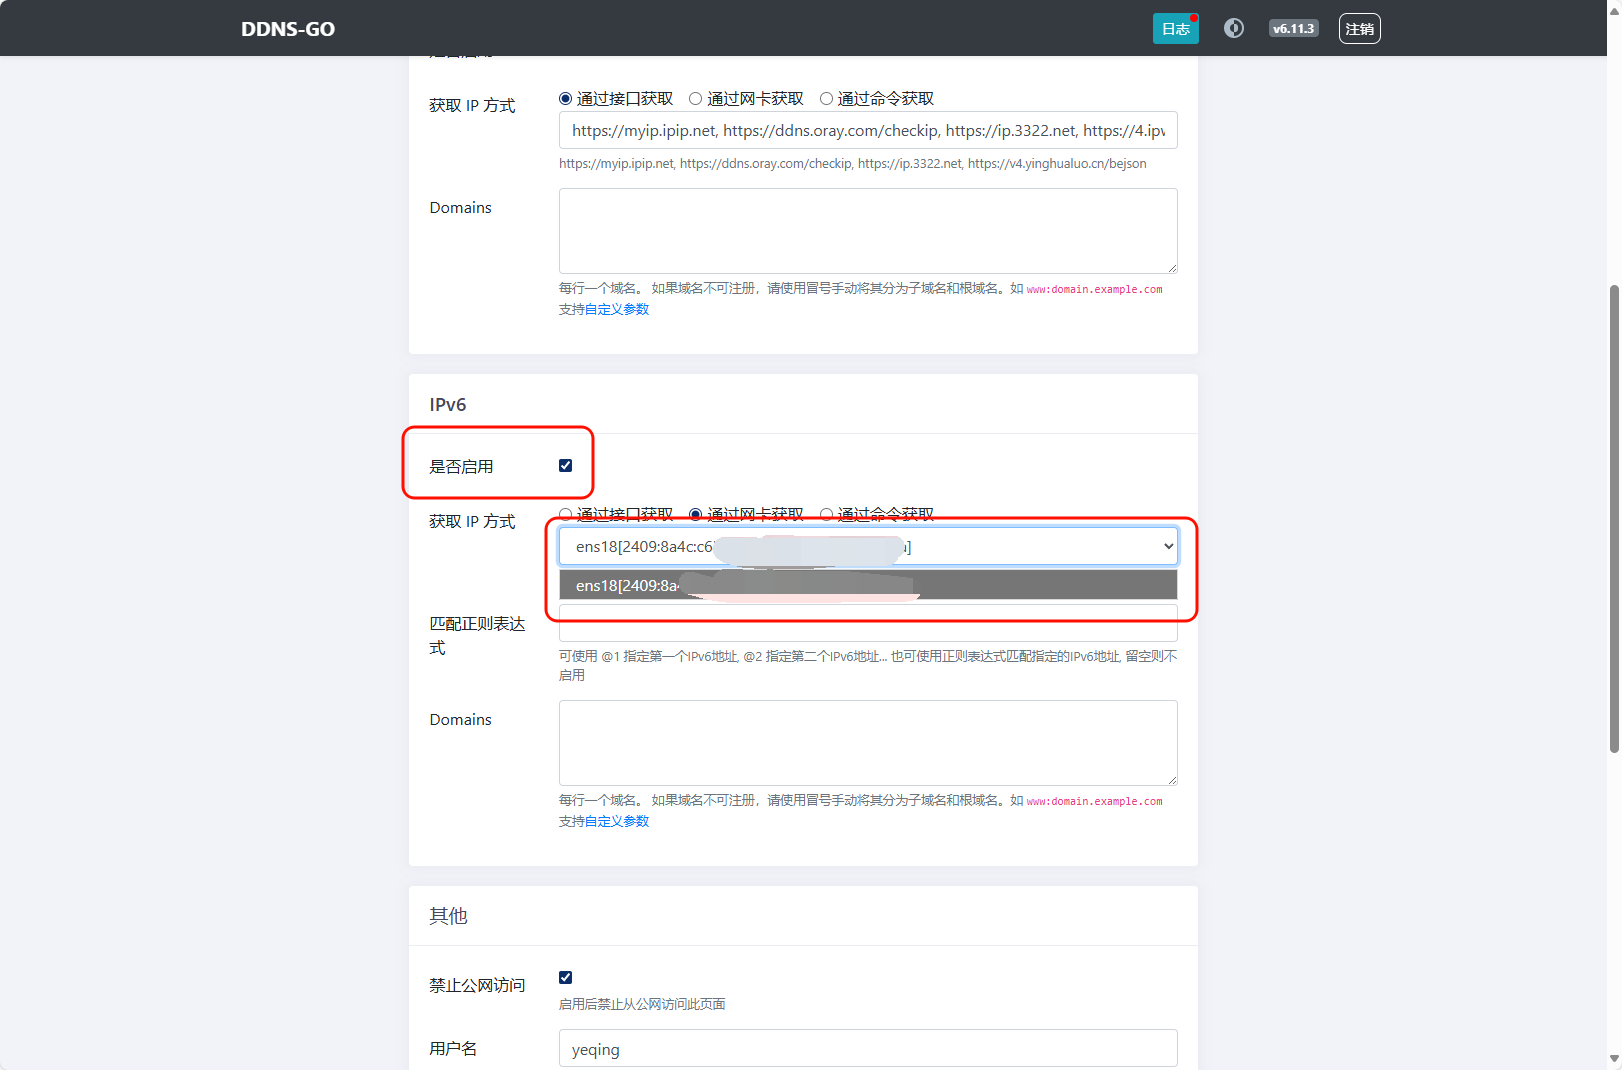This screenshot has width=1622, height=1070.
Task: Toggle the 禁止公网访问 checkbox
Action: click(x=566, y=978)
